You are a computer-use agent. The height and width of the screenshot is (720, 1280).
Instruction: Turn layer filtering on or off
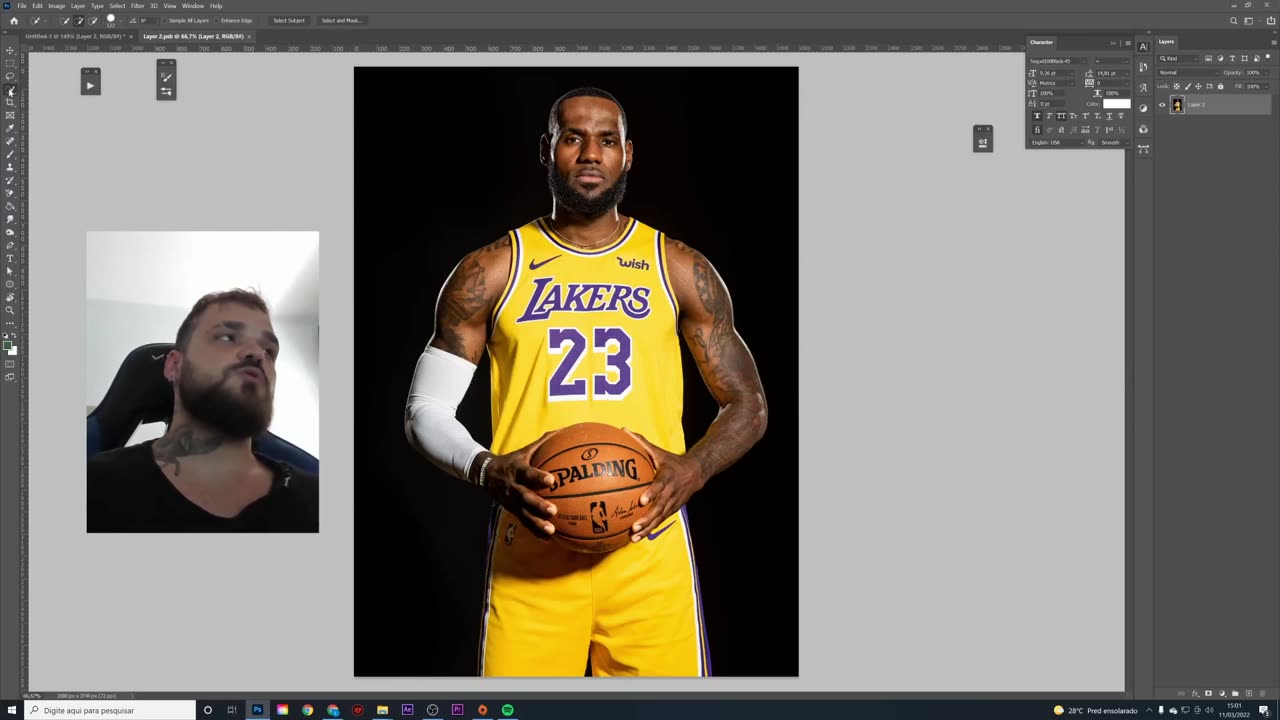pyautogui.click(x=1268, y=57)
